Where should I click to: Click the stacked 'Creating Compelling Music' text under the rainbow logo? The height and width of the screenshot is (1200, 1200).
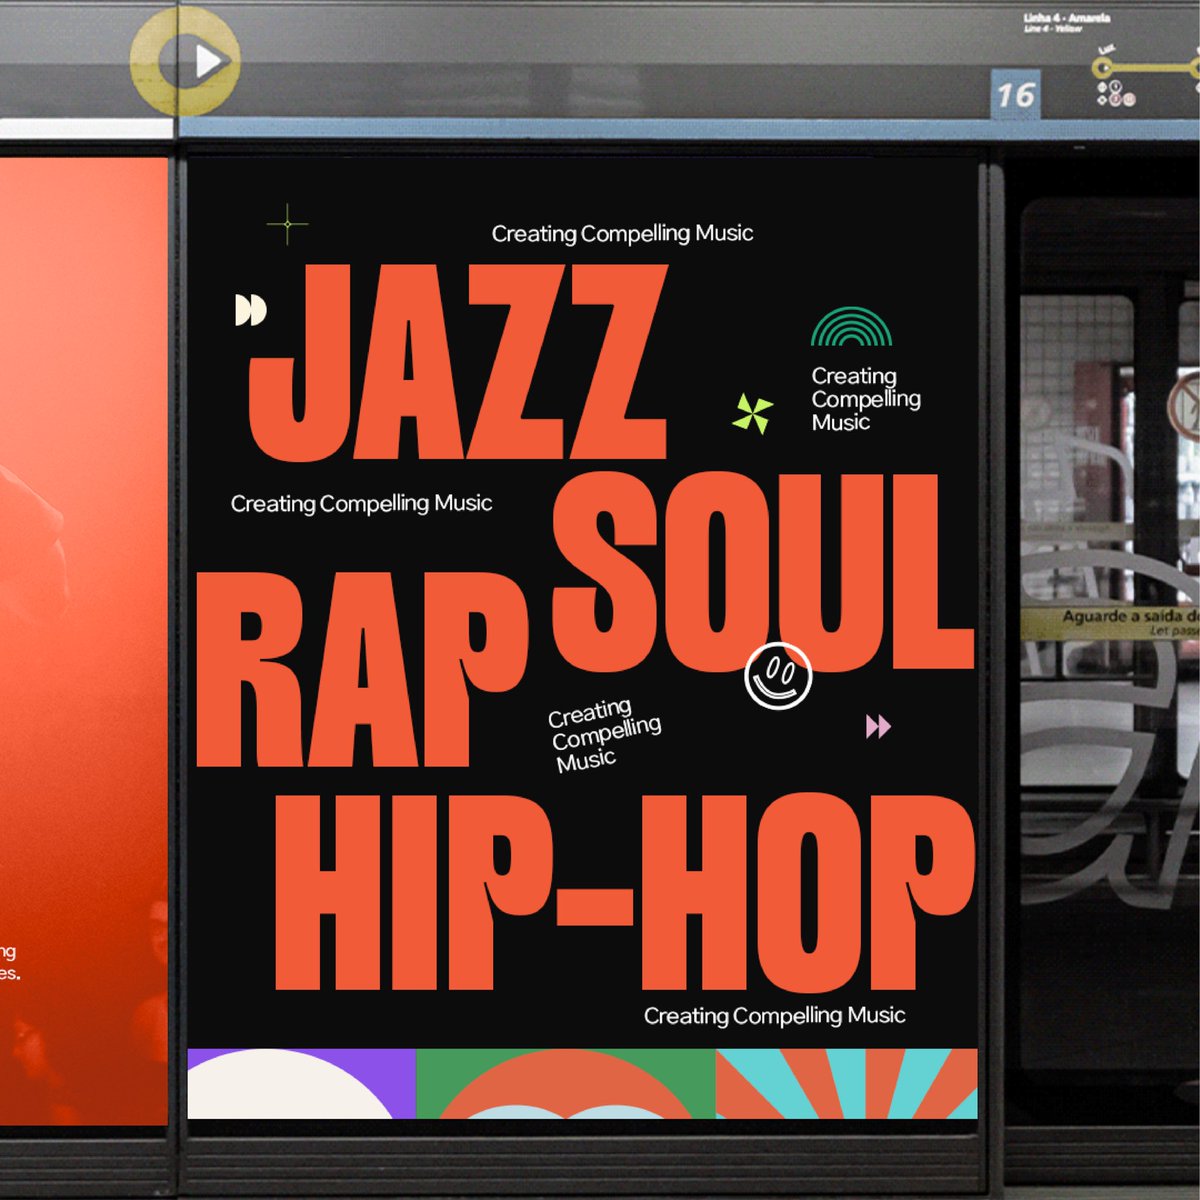click(866, 399)
